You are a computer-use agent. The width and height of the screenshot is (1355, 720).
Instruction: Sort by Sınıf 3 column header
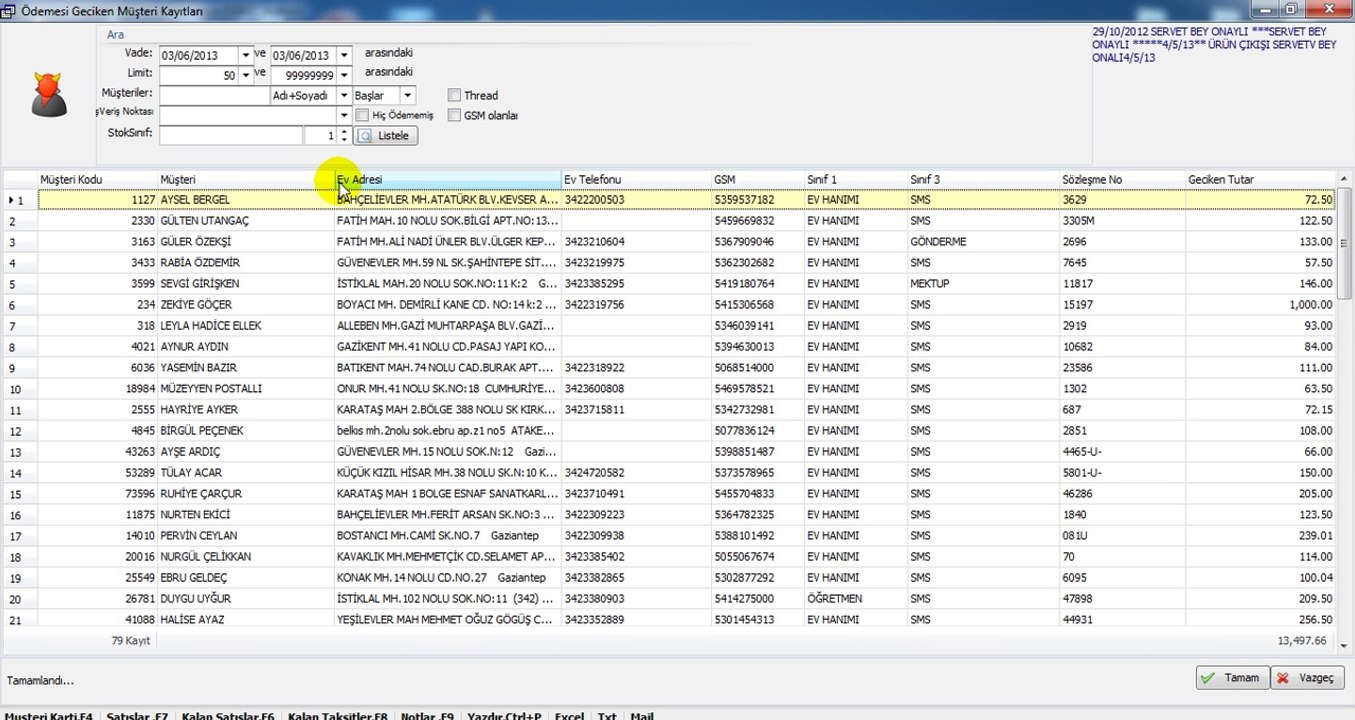click(x=983, y=179)
